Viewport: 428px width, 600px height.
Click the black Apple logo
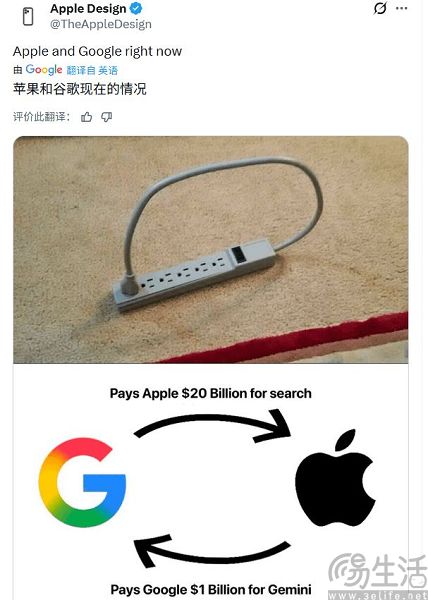coord(335,478)
